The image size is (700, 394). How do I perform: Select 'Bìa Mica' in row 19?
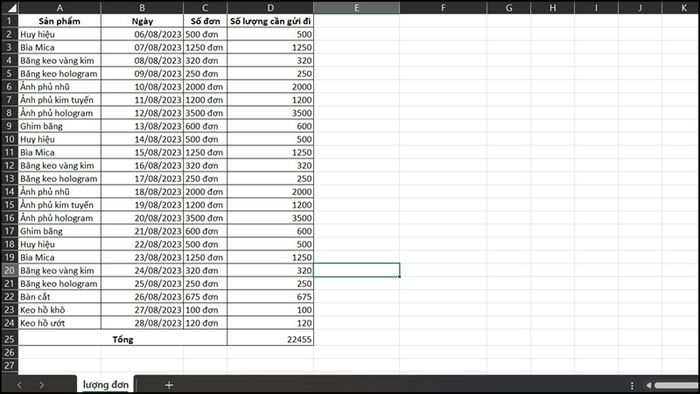(x=59, y=257)
